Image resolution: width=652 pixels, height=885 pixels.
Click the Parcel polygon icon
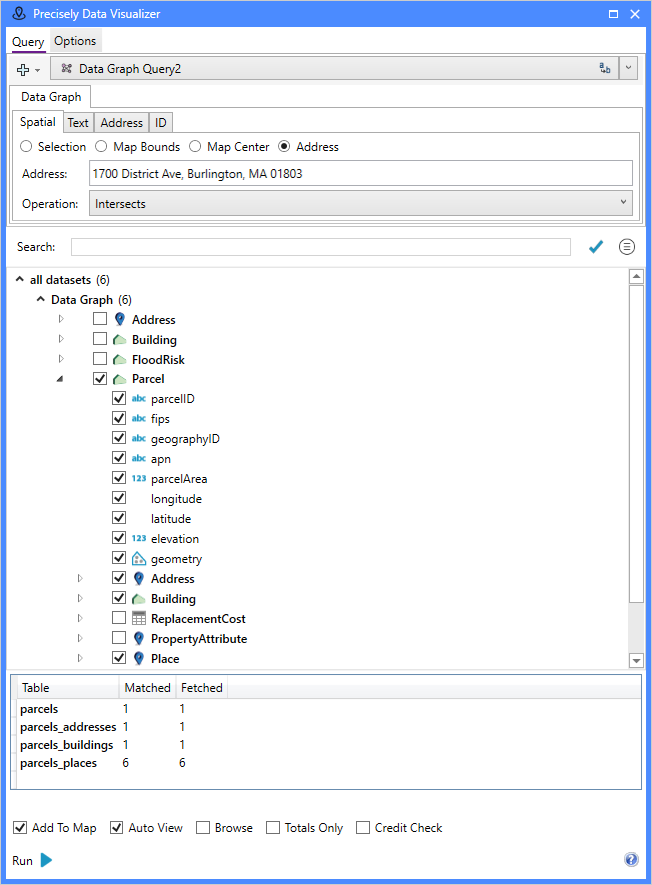(x=119, y=379)
